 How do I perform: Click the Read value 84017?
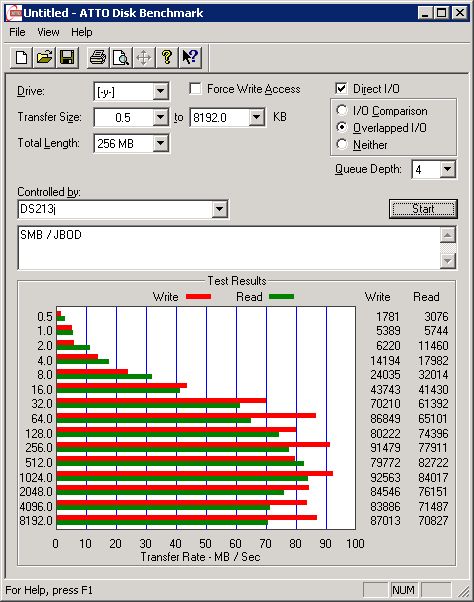pos(433,477)
